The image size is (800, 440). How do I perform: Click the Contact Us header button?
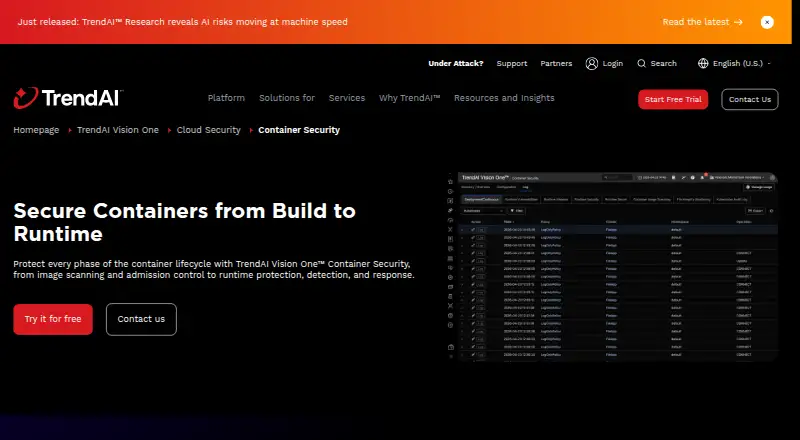[749, 100]
